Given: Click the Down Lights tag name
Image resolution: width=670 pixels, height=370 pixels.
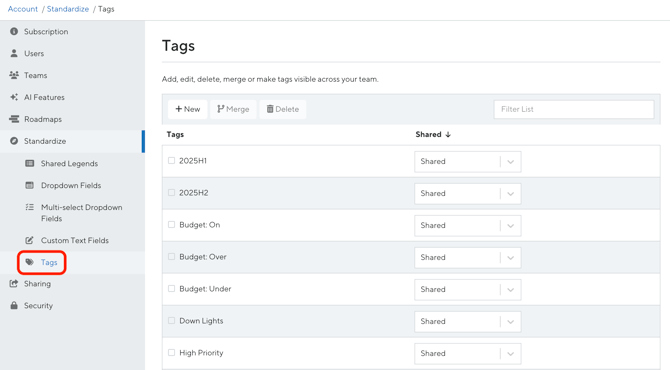Looking at the screenshot, I should click(x=201, y=320).
